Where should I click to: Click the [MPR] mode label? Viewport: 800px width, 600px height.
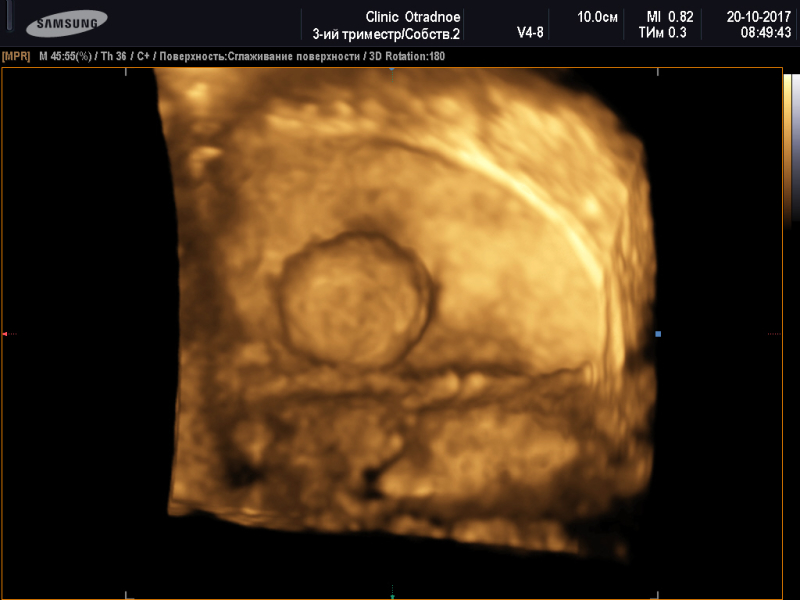click(16, 56)
